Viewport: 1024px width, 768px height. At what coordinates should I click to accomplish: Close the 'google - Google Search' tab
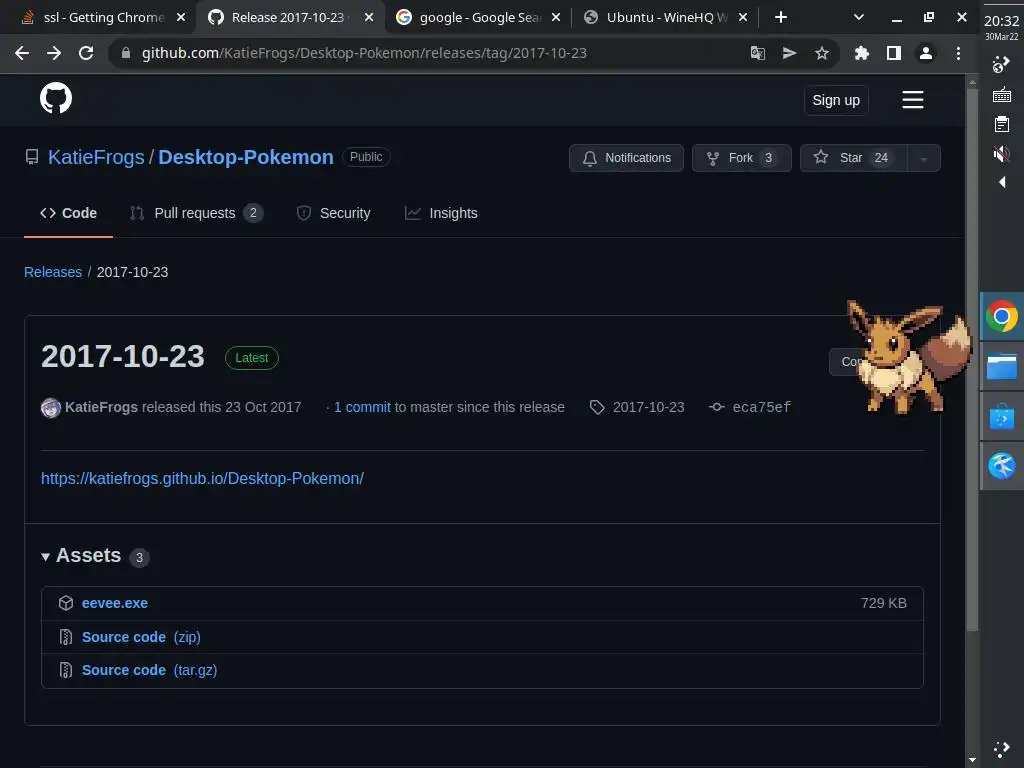coord(556,17)
